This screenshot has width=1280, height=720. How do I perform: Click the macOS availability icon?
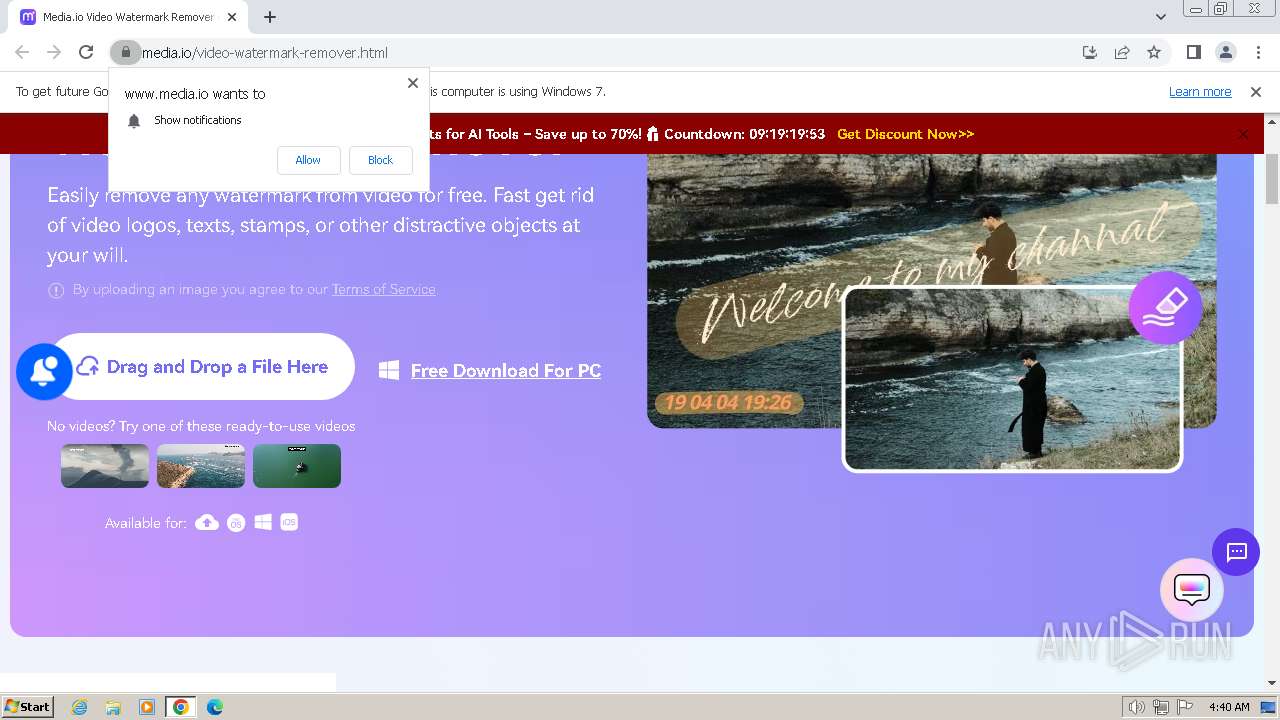236,522
